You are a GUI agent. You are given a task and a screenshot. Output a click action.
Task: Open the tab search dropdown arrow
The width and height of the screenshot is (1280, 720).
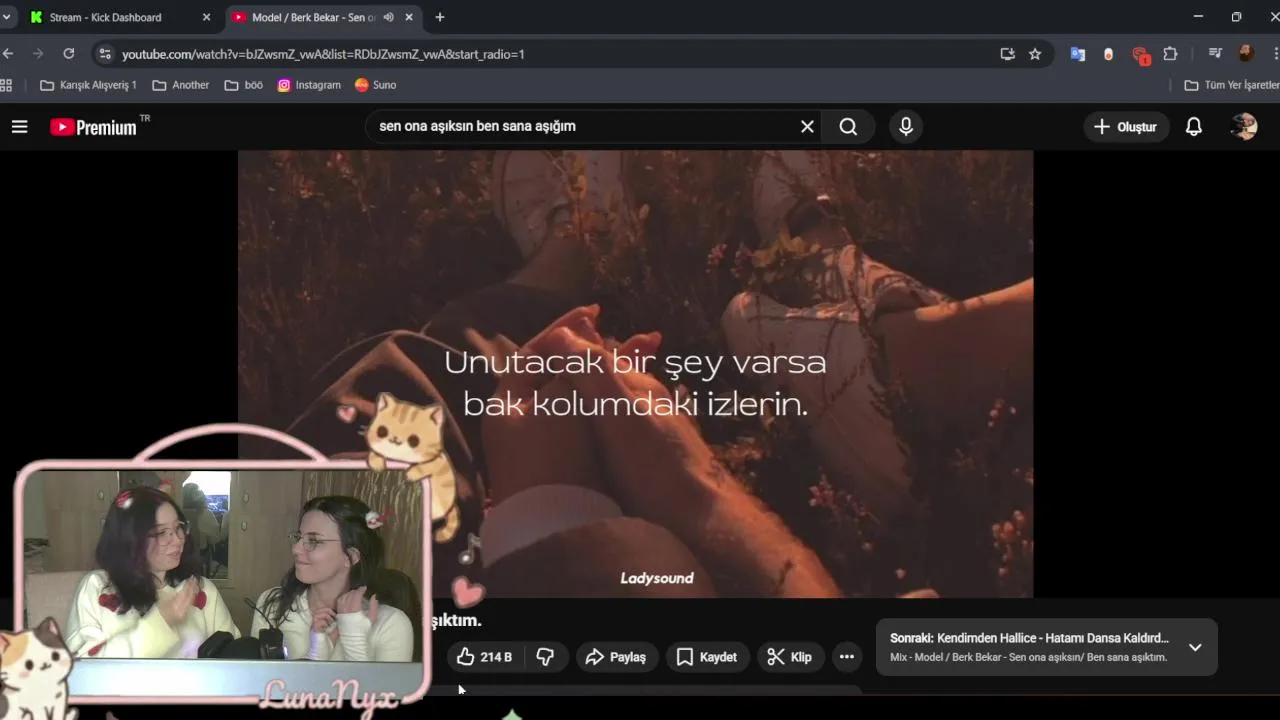pos(6,17)
